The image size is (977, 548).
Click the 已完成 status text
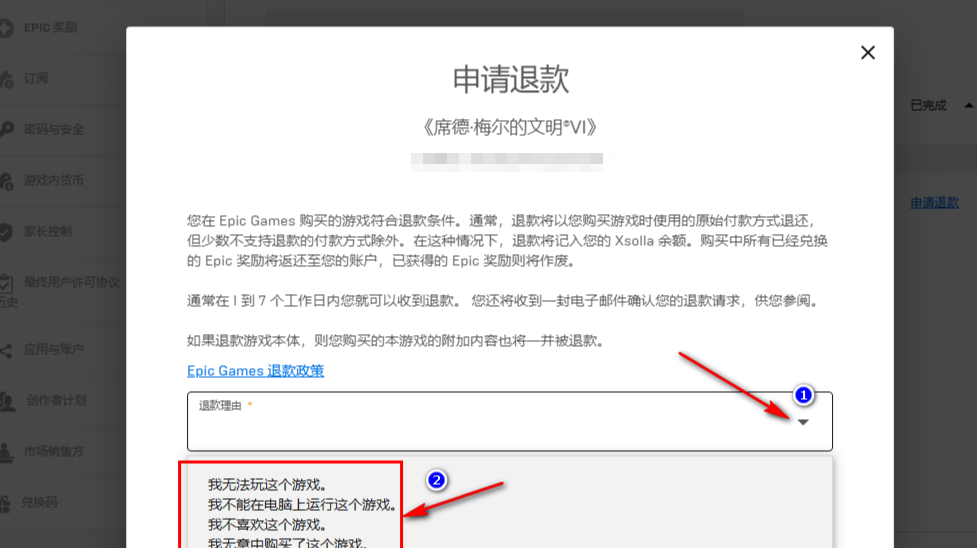[928, 105]
